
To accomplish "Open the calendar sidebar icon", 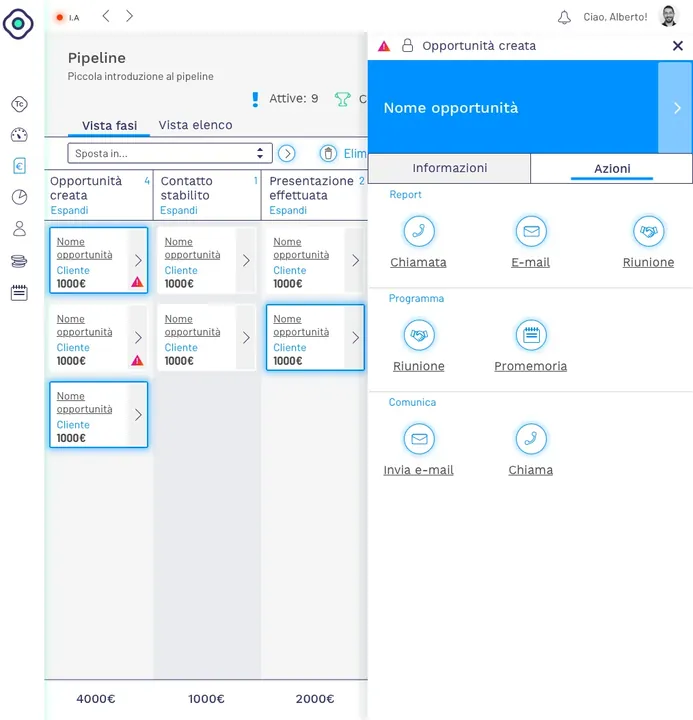I will click(x=19, y=292).
